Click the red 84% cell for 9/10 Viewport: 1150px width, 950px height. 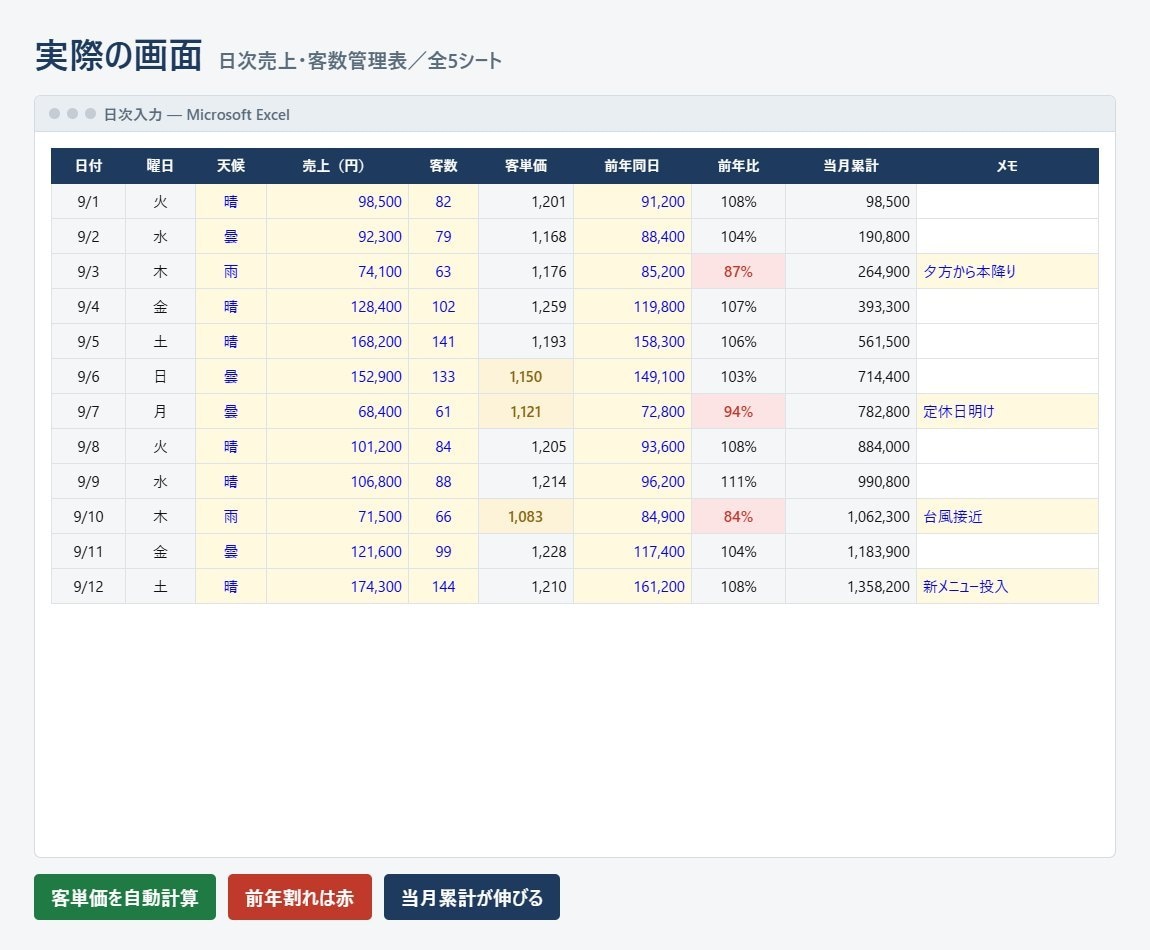pyautogui.click(x=738, y=516)
